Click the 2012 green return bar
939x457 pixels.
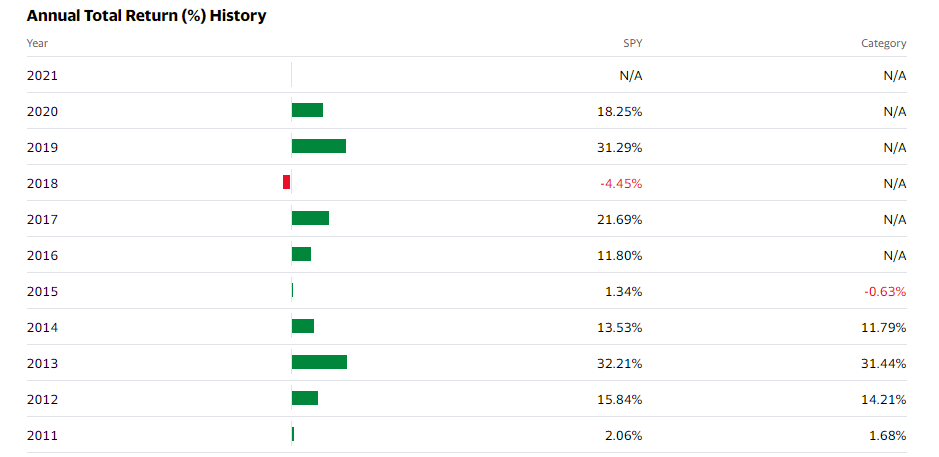click(305, 398)
